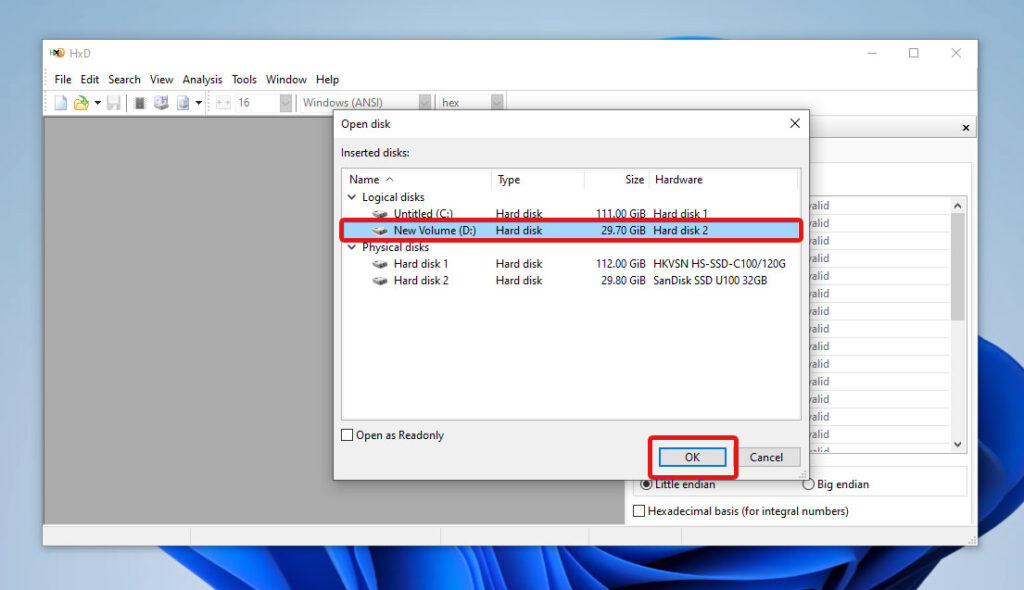Viewport: 1024px width, 590px height.
Task: Click the drive icon beside physical Hard disk 2
Action: click(380, 281)
